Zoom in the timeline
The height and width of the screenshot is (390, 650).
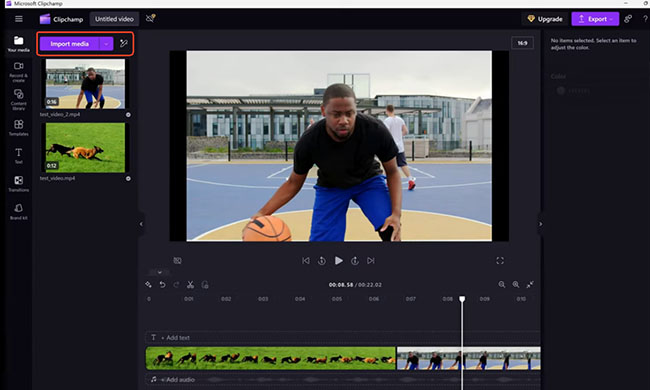(x=516, y=284)
